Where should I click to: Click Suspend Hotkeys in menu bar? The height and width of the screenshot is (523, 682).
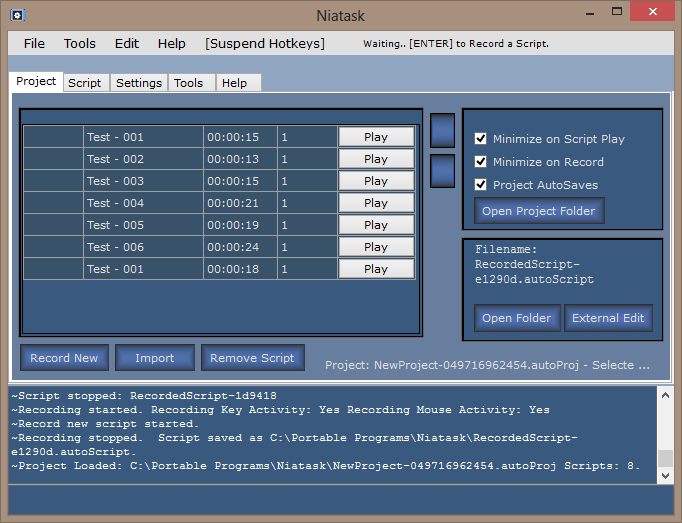click(x=264, y=44)
